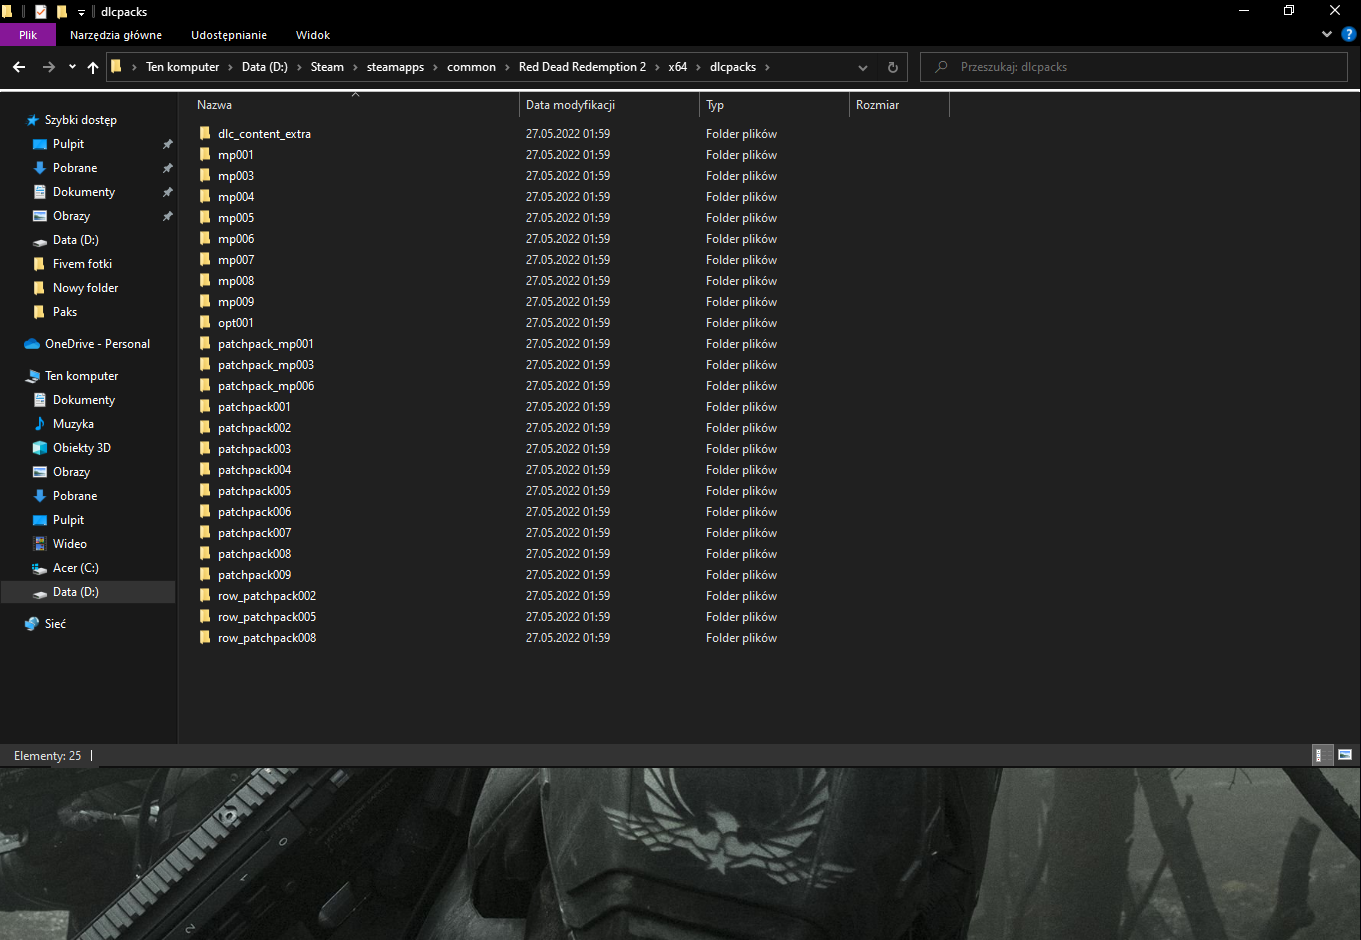This screenshot has width=1361, height=940.
Task: Expand chevron after dlcpacks in breadcrumb
Action: pyautogui.click(x=767, y=67)
